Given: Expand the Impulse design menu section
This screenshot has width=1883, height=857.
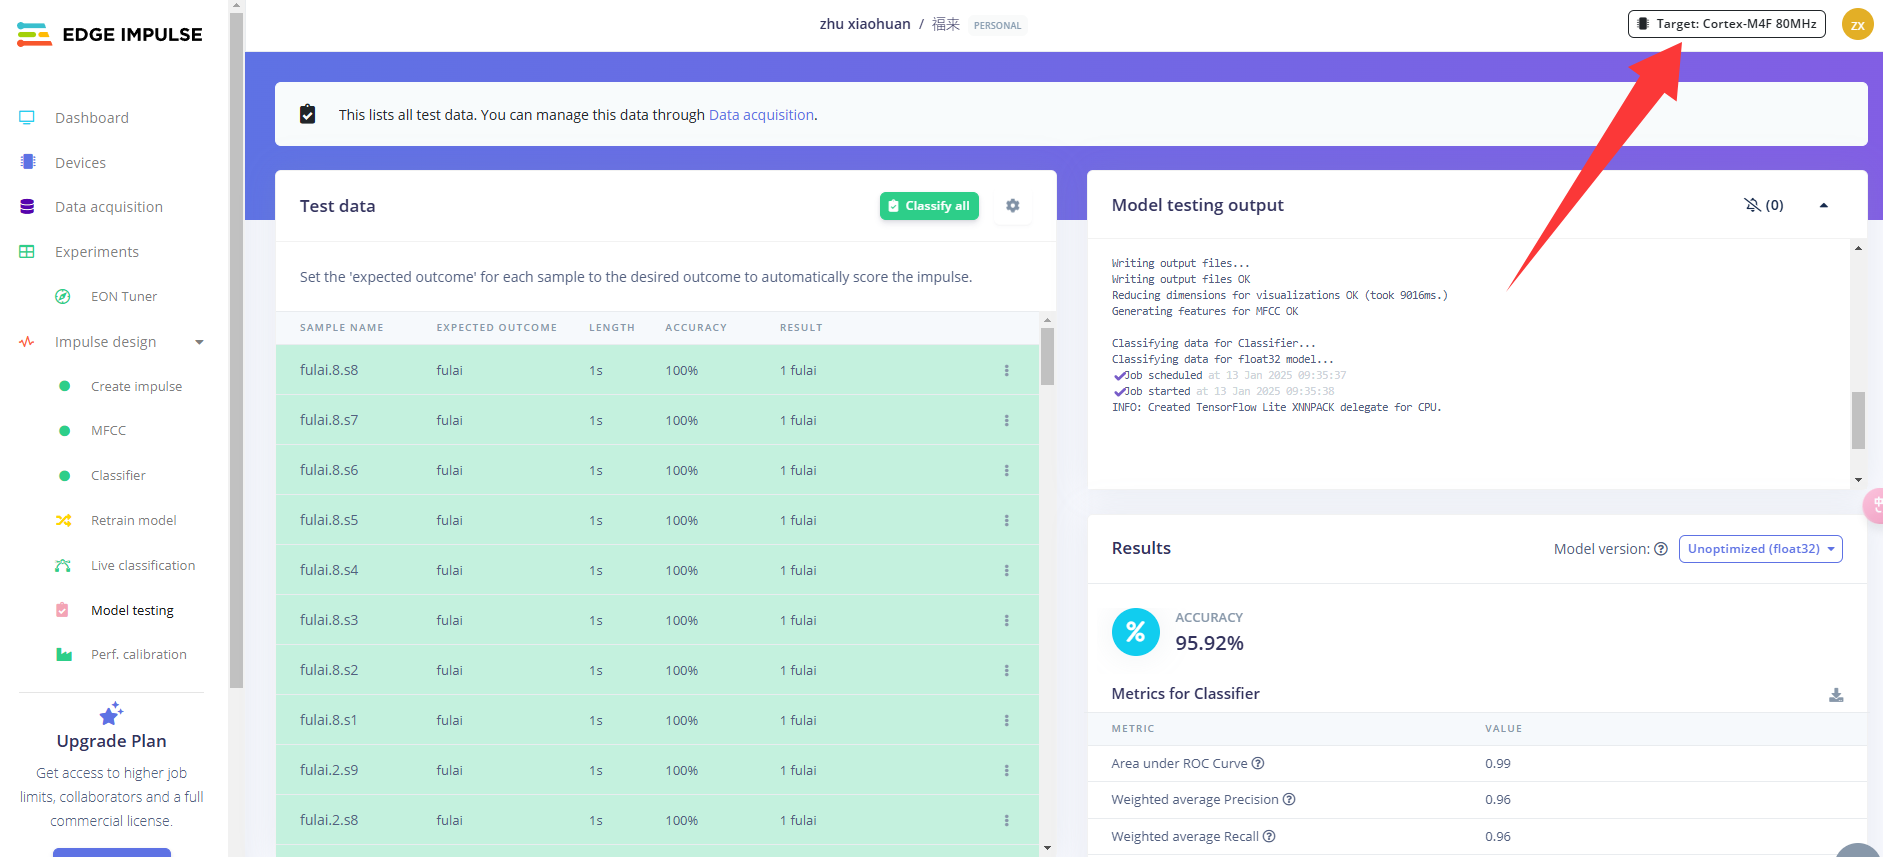Looking at the screenshot, I should point(199,342).
